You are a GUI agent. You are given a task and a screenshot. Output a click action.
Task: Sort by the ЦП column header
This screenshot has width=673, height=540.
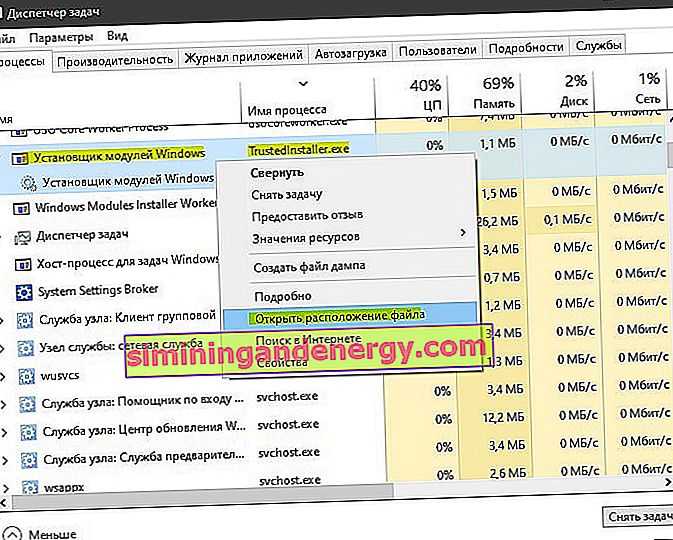(x=431, y=104)
